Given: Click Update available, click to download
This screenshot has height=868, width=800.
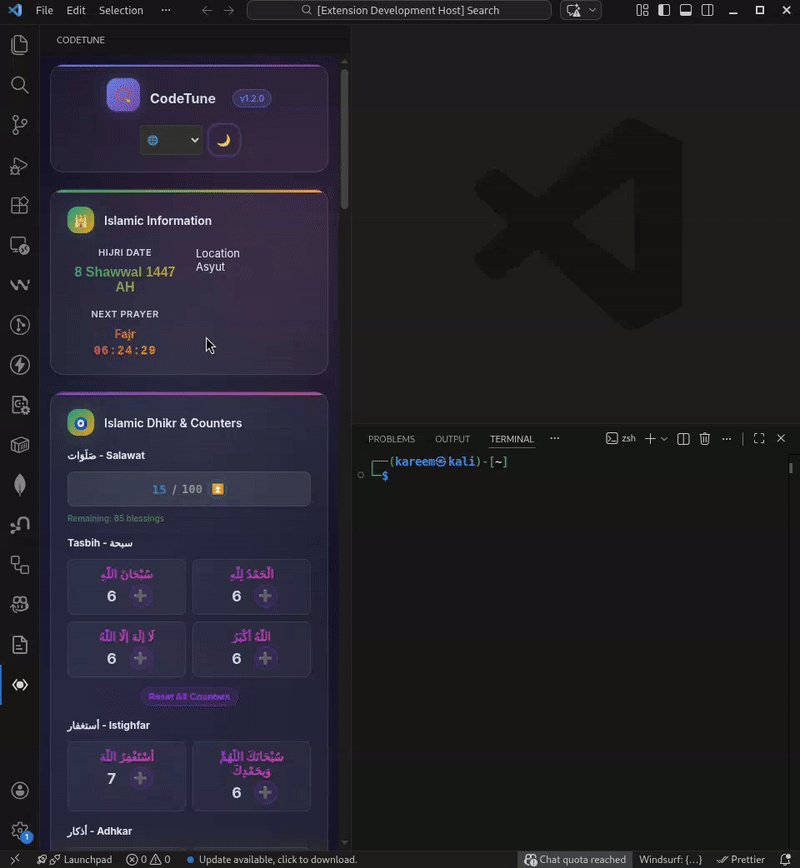Looking at the screenshot, I should tap(271, 859).
